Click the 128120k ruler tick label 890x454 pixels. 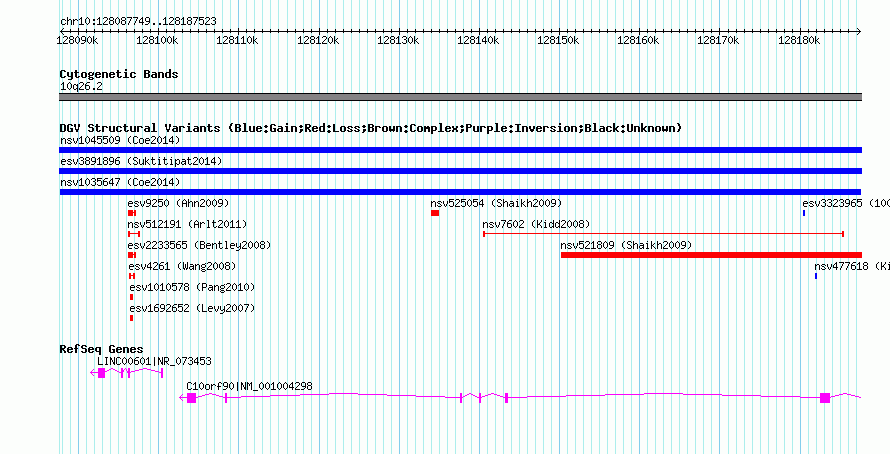click(318, 40)
